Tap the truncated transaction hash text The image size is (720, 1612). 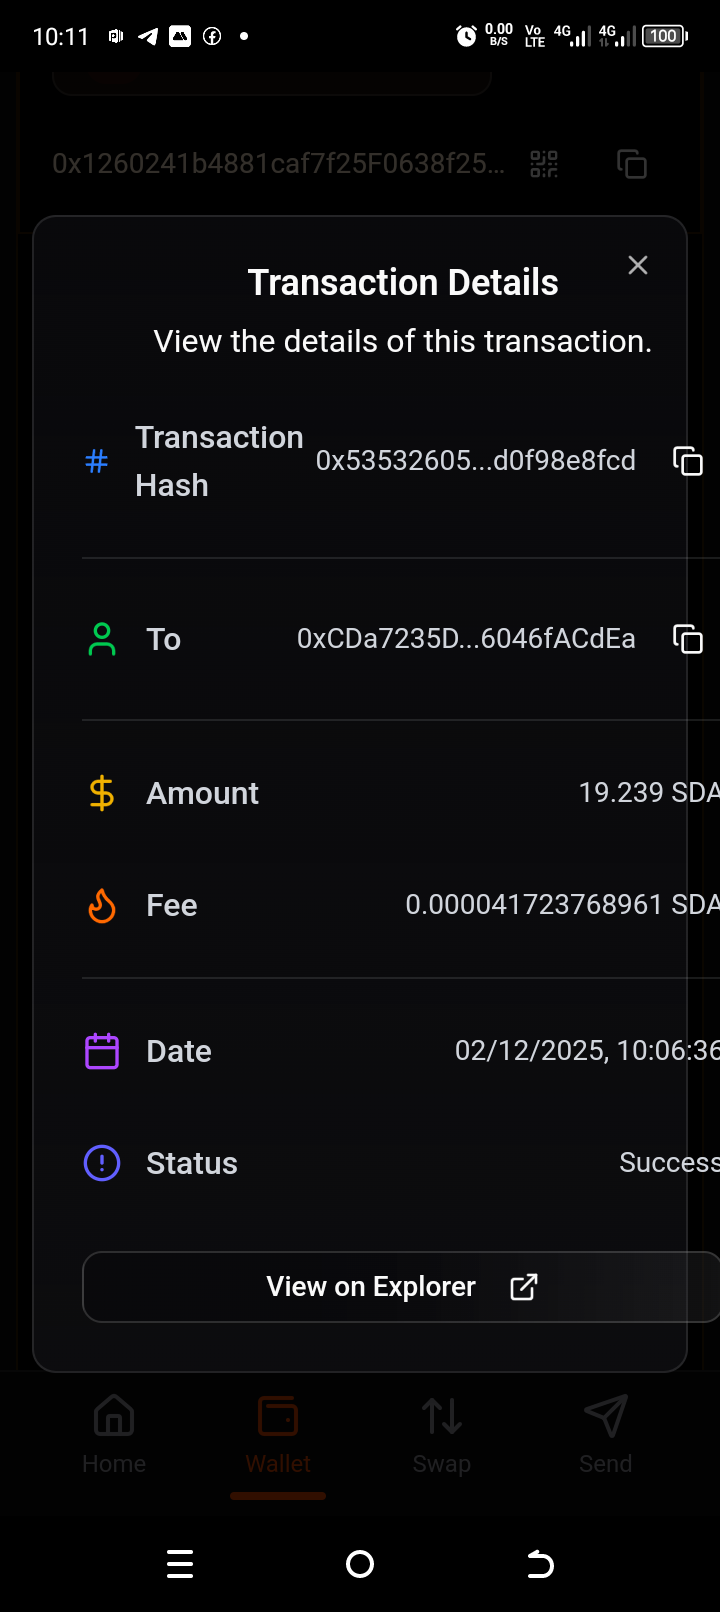[476, 461]
